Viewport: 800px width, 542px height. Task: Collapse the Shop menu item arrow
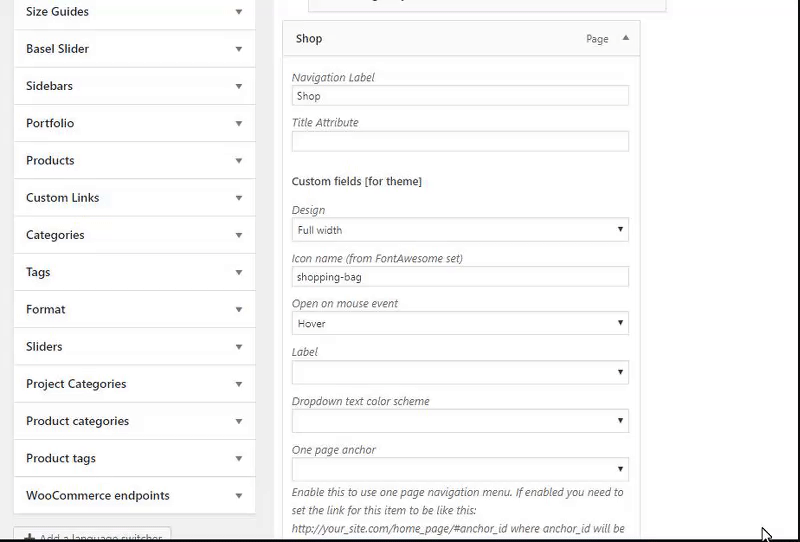(626, 38)
